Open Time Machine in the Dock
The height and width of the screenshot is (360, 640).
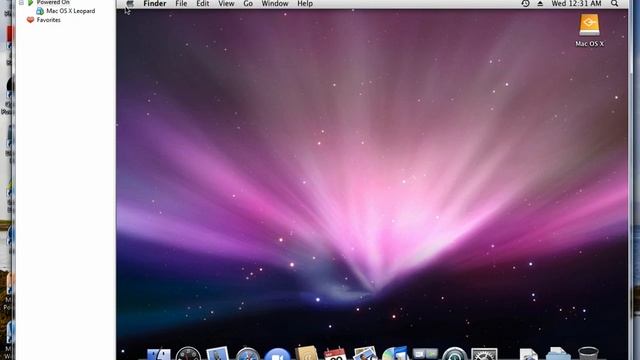click(454, 353)
